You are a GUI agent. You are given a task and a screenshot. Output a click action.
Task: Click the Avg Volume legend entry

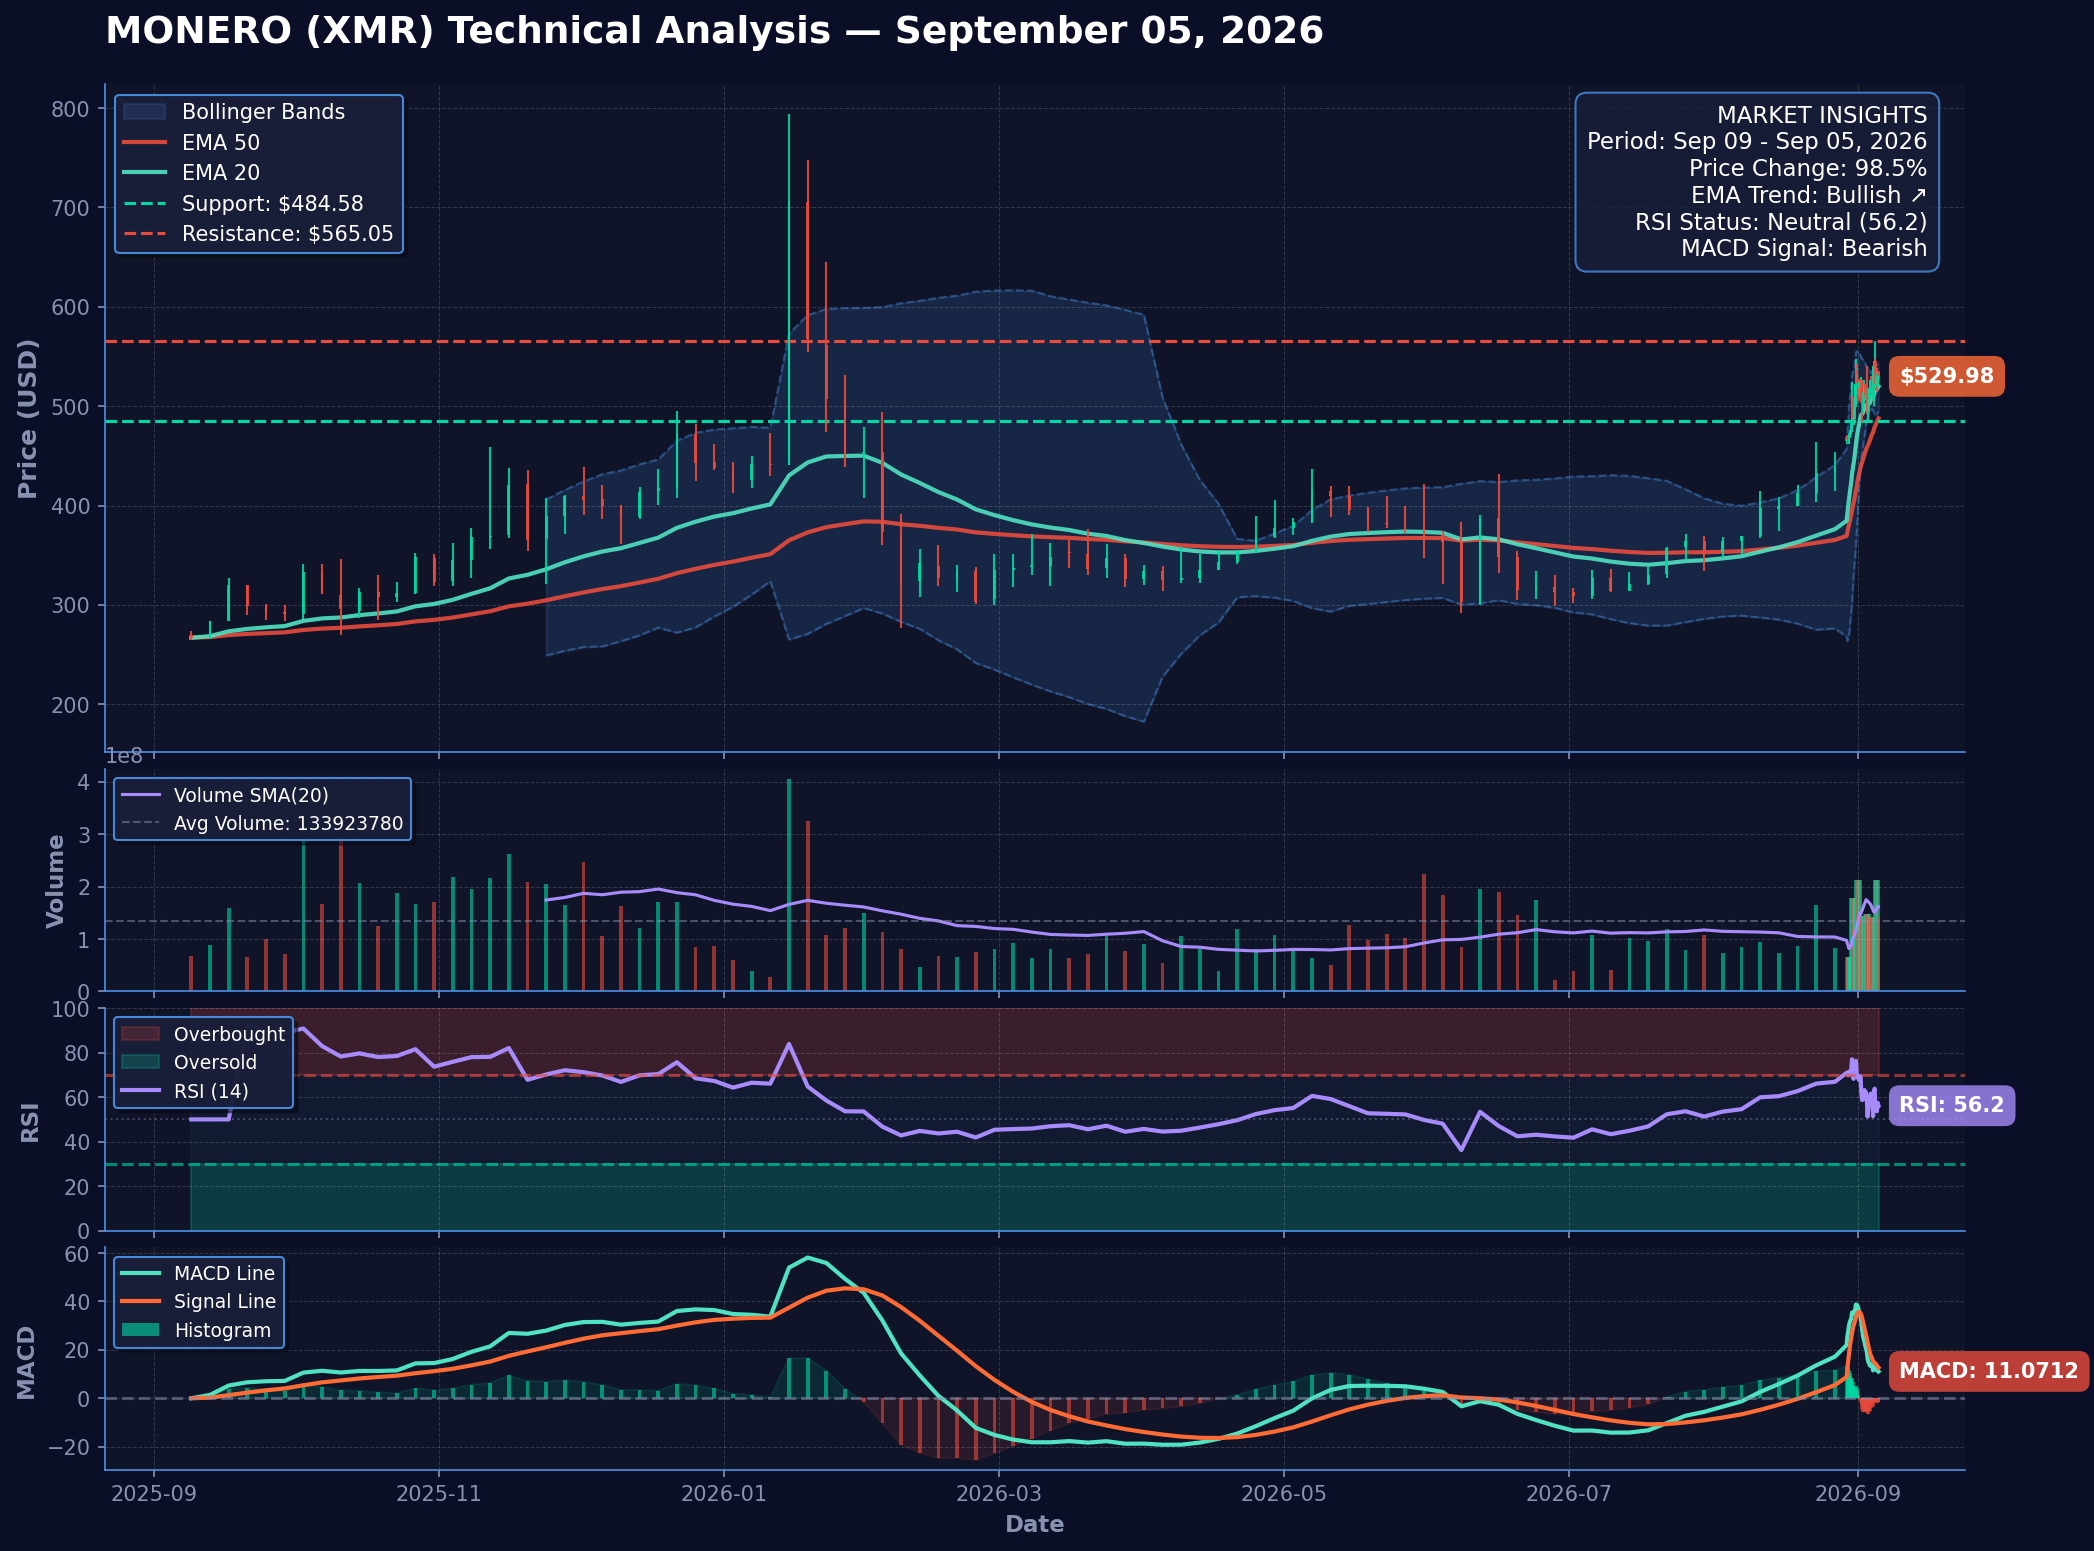262,824
